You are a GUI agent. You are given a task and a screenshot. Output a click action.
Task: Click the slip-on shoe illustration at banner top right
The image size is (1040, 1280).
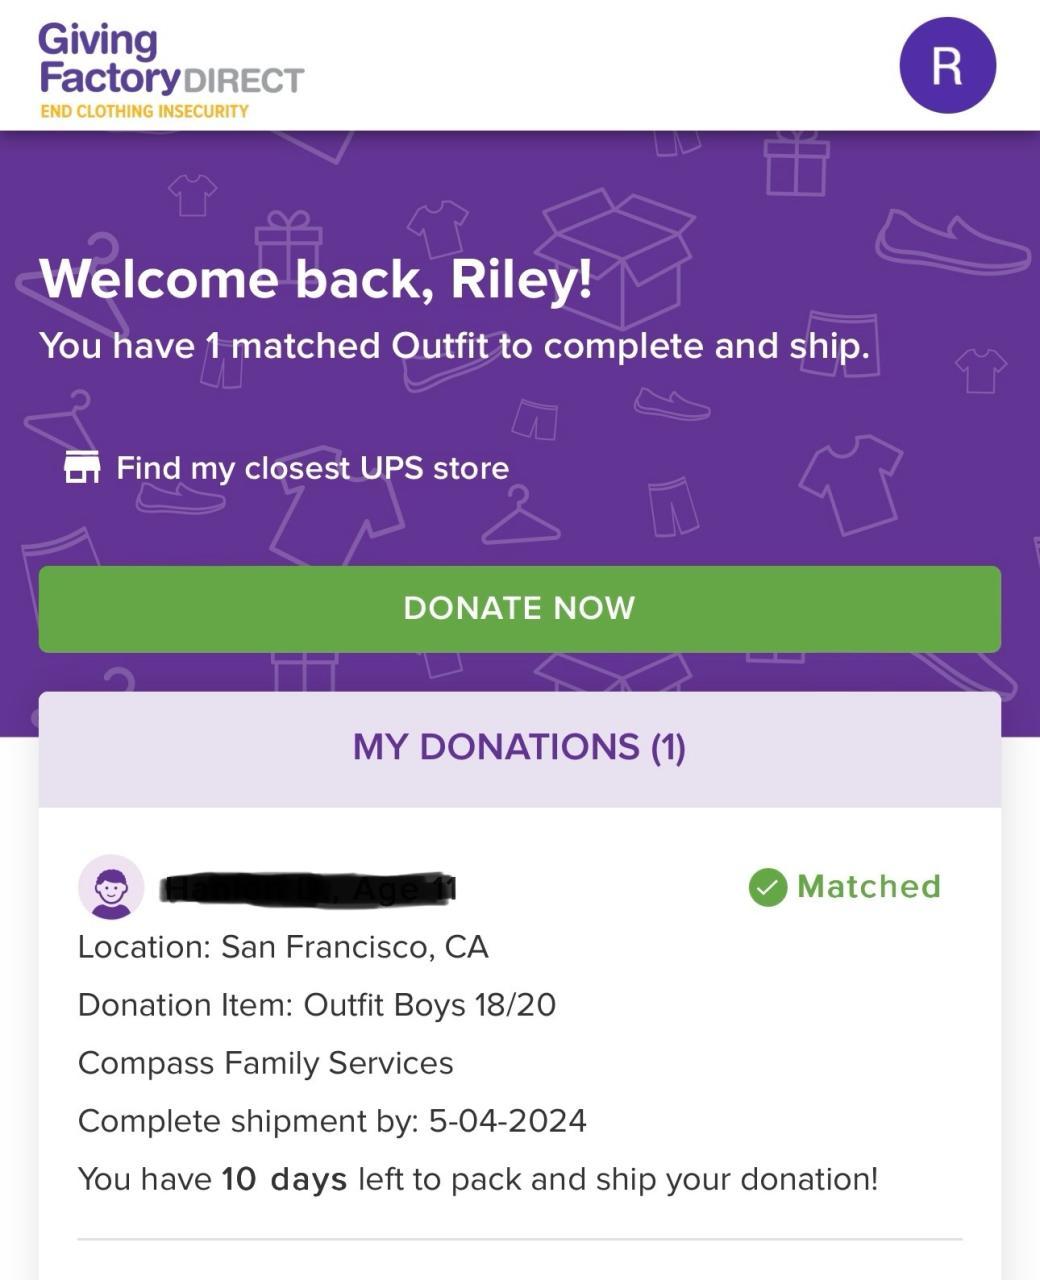point(950,243)
